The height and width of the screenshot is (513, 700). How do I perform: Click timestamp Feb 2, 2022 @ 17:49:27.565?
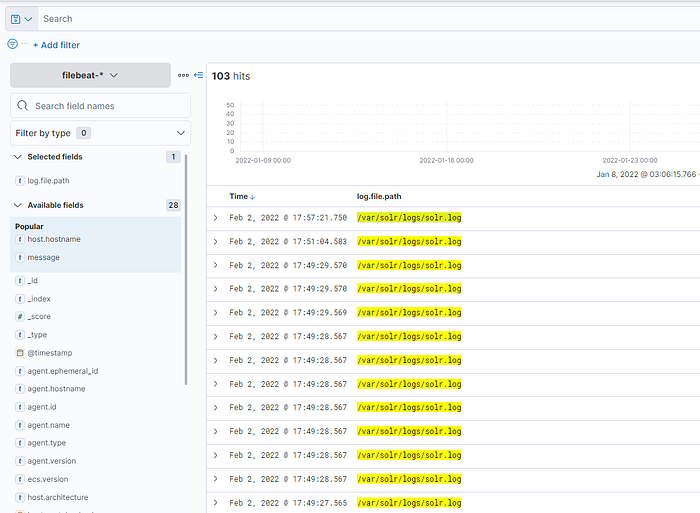click(288, 503)
